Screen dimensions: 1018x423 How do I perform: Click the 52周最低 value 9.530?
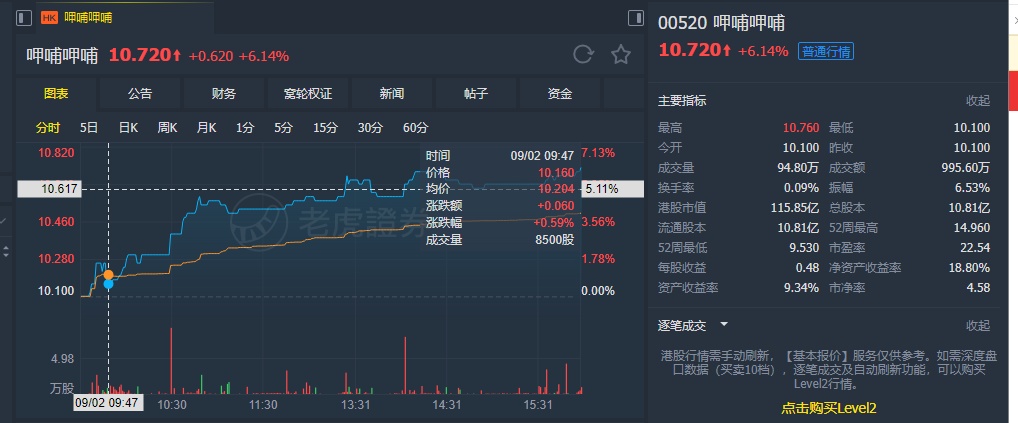tap(804, 248)
